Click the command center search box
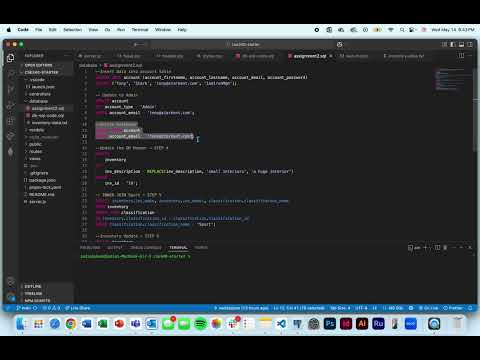480x360 pixels. point(245,44)
